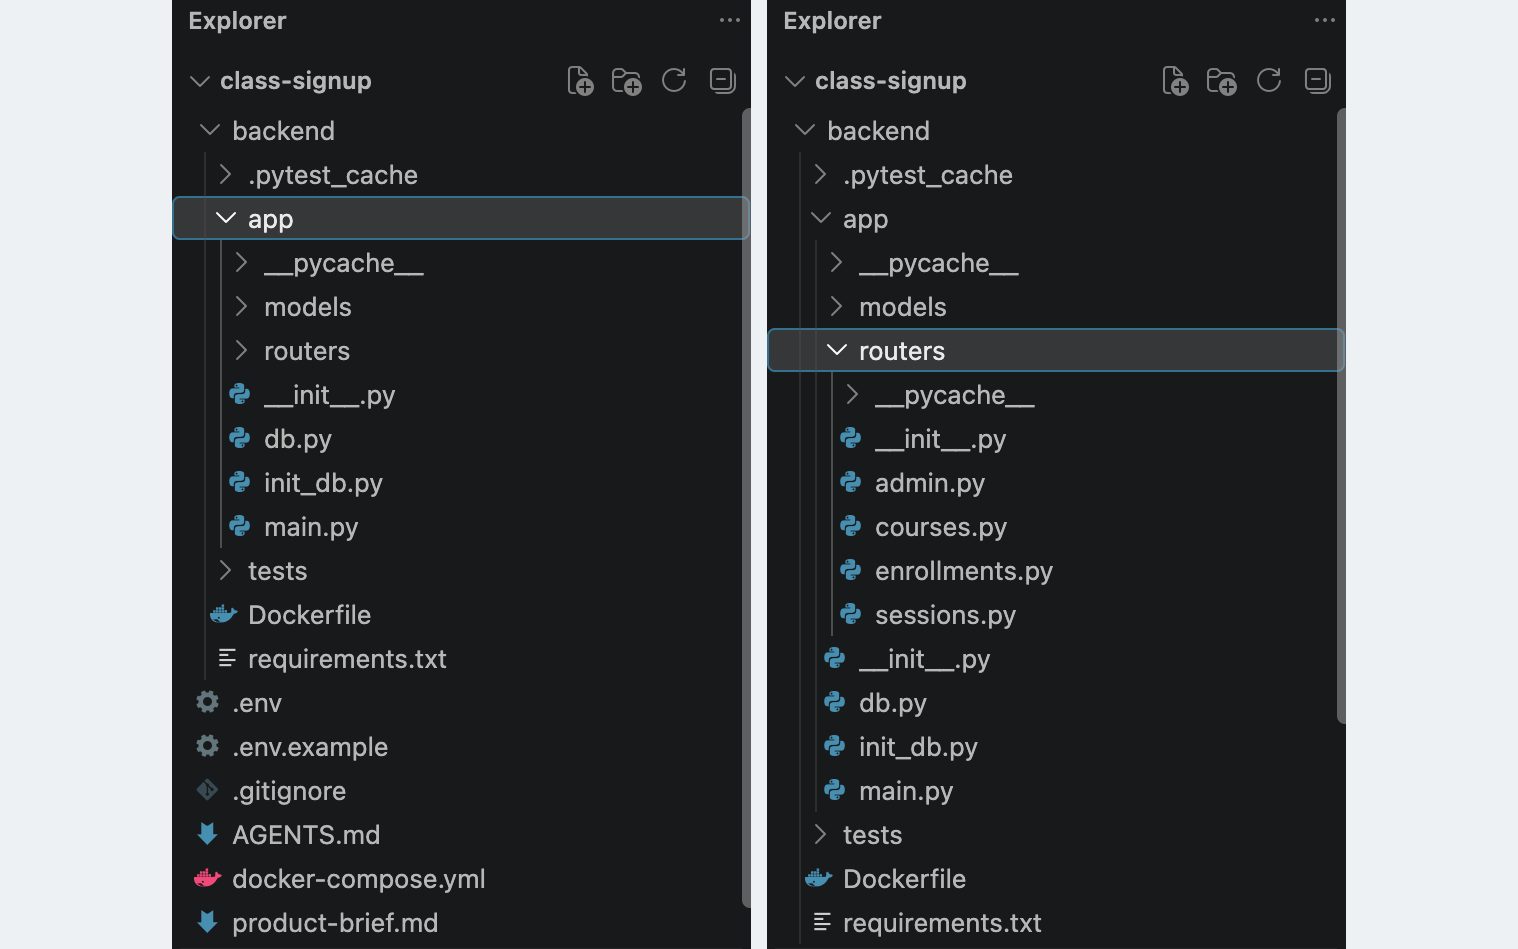The height and width of the screenshot is (949, 1518).
Task: Click right panel vertical scrollbar
Action: [1341, 415]
